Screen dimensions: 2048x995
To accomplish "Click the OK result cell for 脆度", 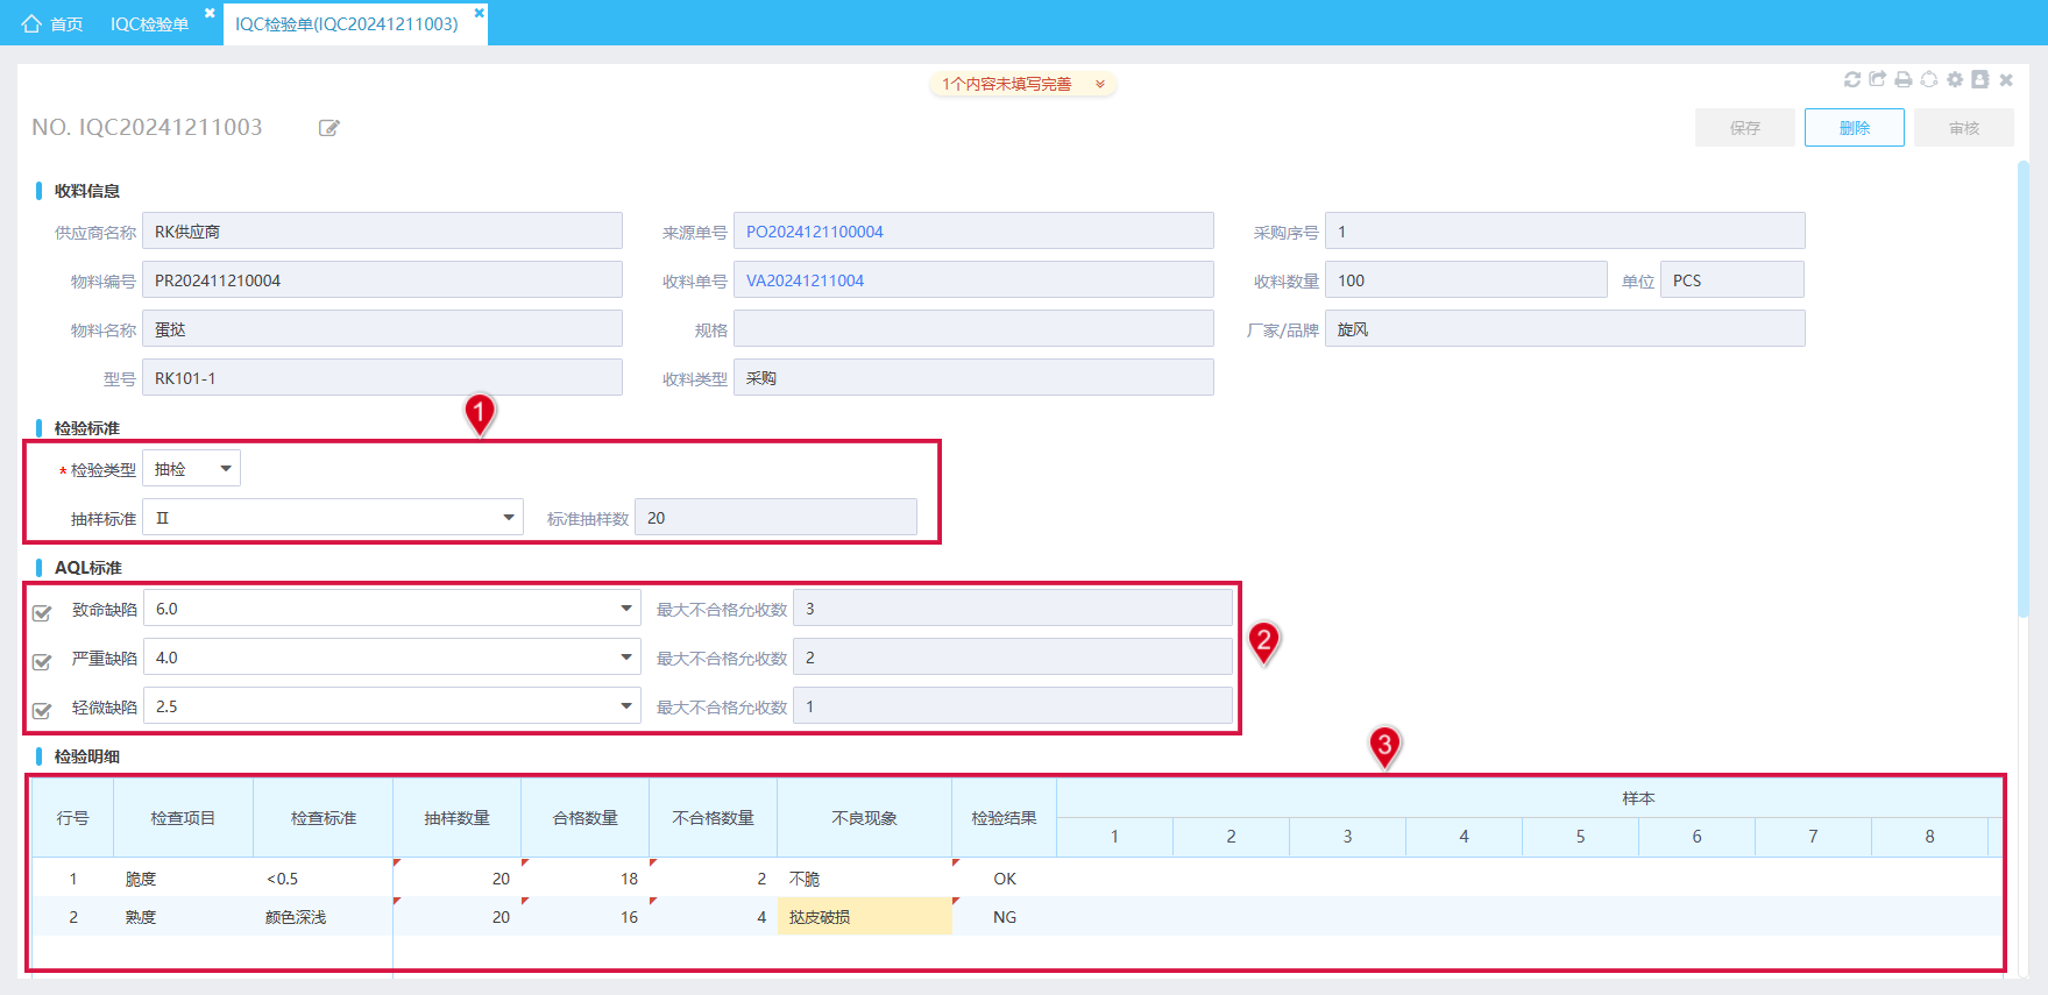I will (1005, 879).
